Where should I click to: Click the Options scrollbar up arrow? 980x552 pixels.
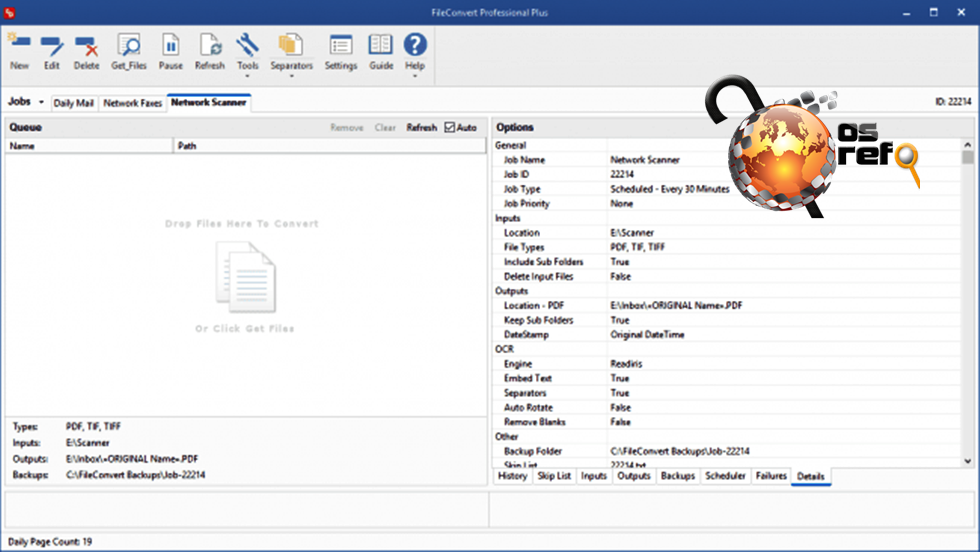click(x=968, y=144)
